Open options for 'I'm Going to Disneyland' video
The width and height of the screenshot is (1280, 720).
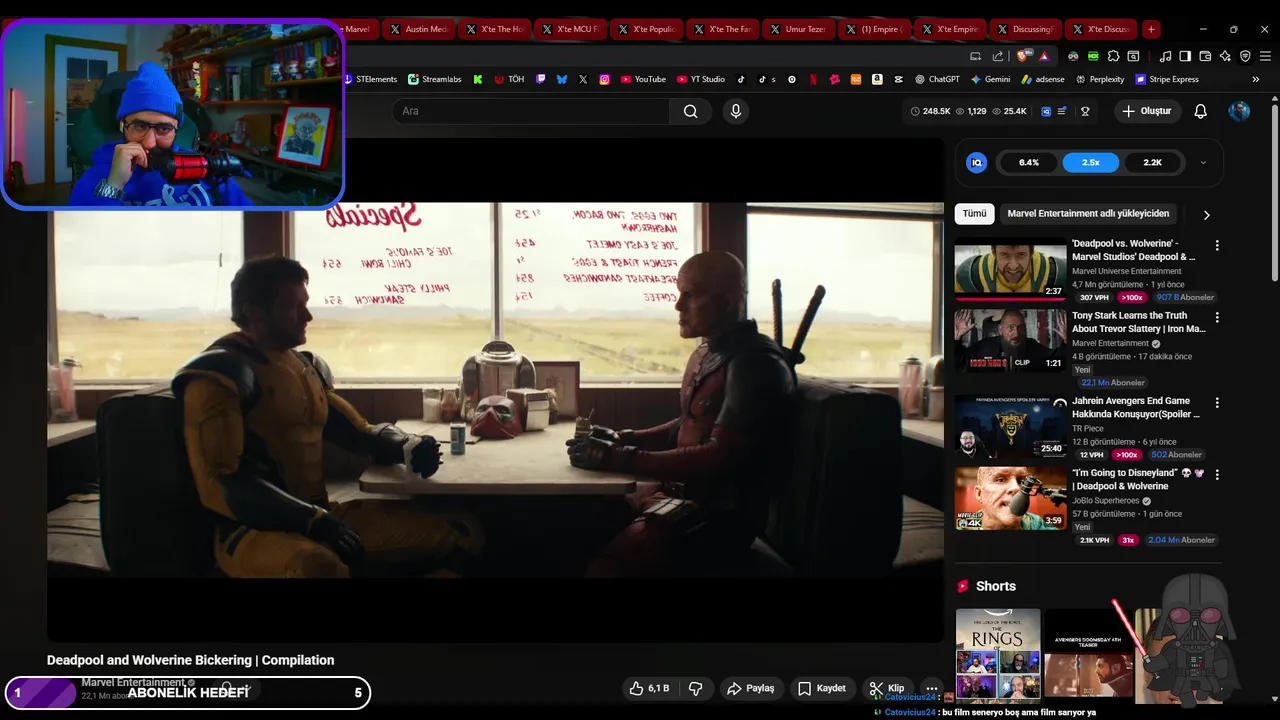pos(1217,474)
